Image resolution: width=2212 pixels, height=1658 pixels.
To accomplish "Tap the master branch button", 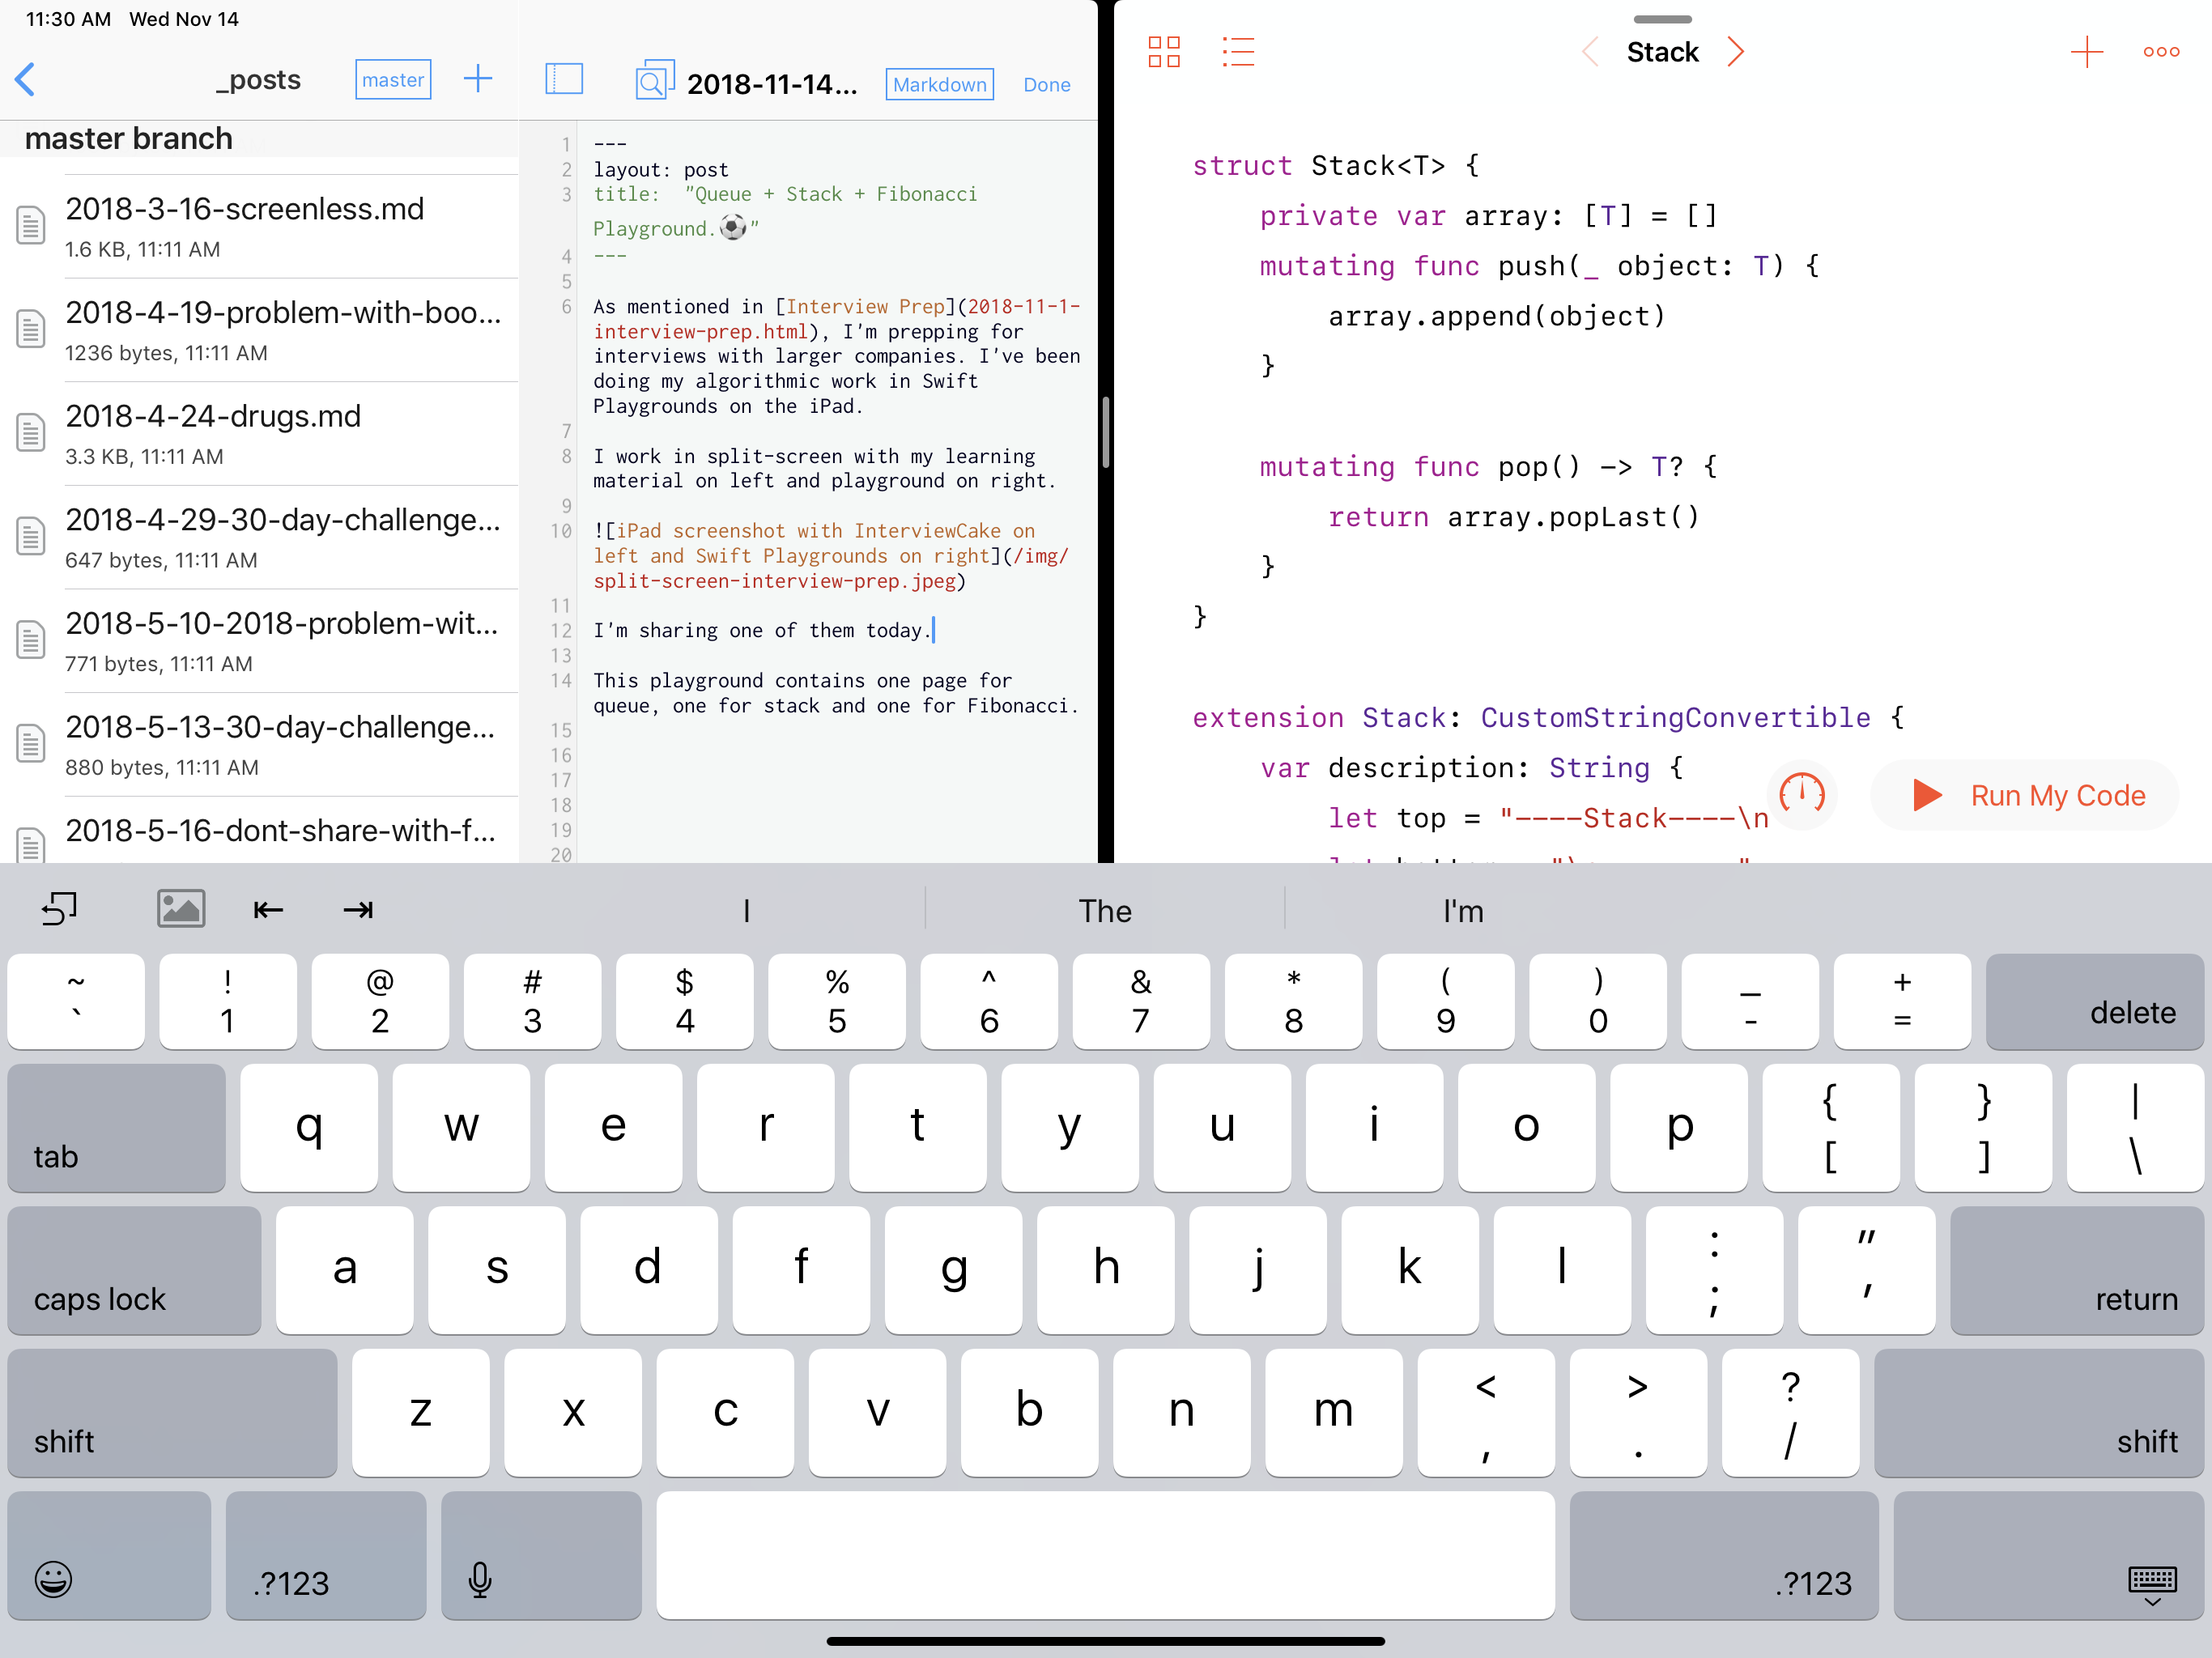I will pyautogui.click(x=393, y=79).
